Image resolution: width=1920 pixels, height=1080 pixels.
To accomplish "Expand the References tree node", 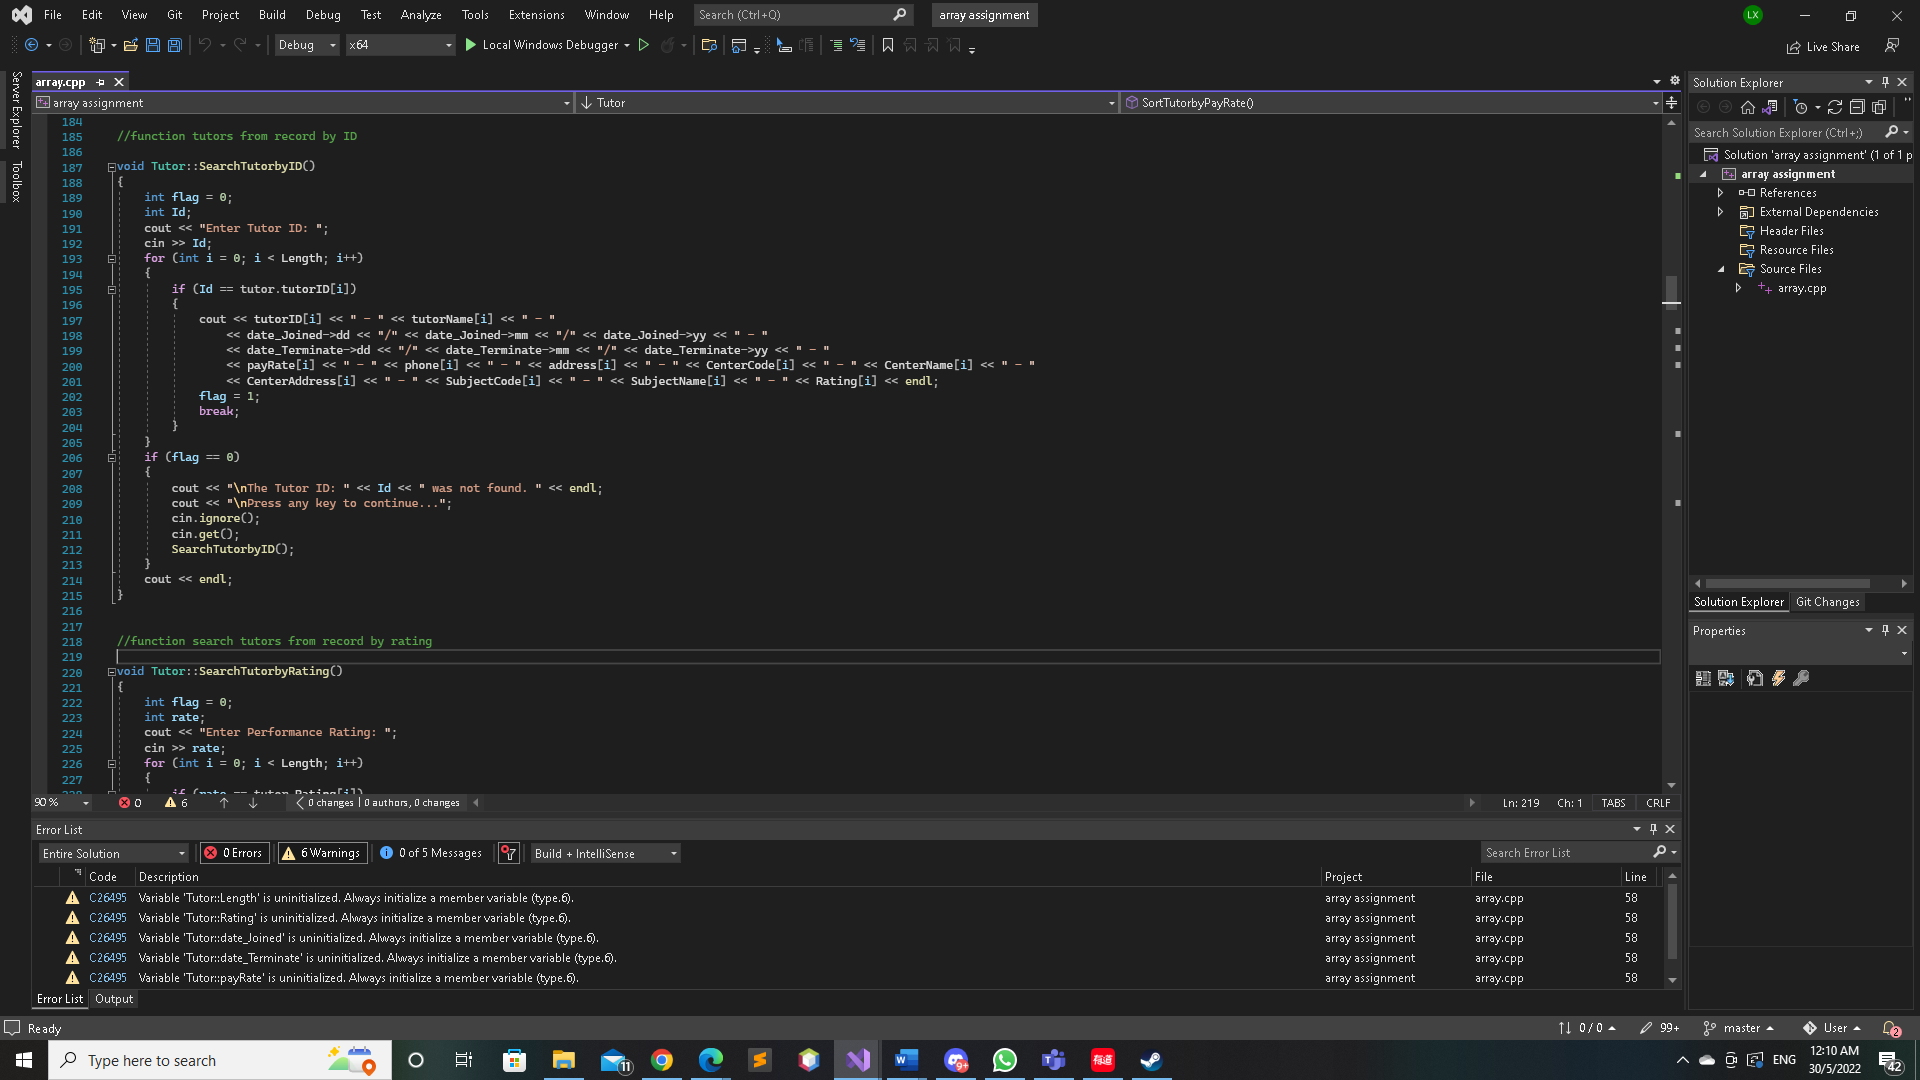I will pyautogui.click(x=1720, y=193).
